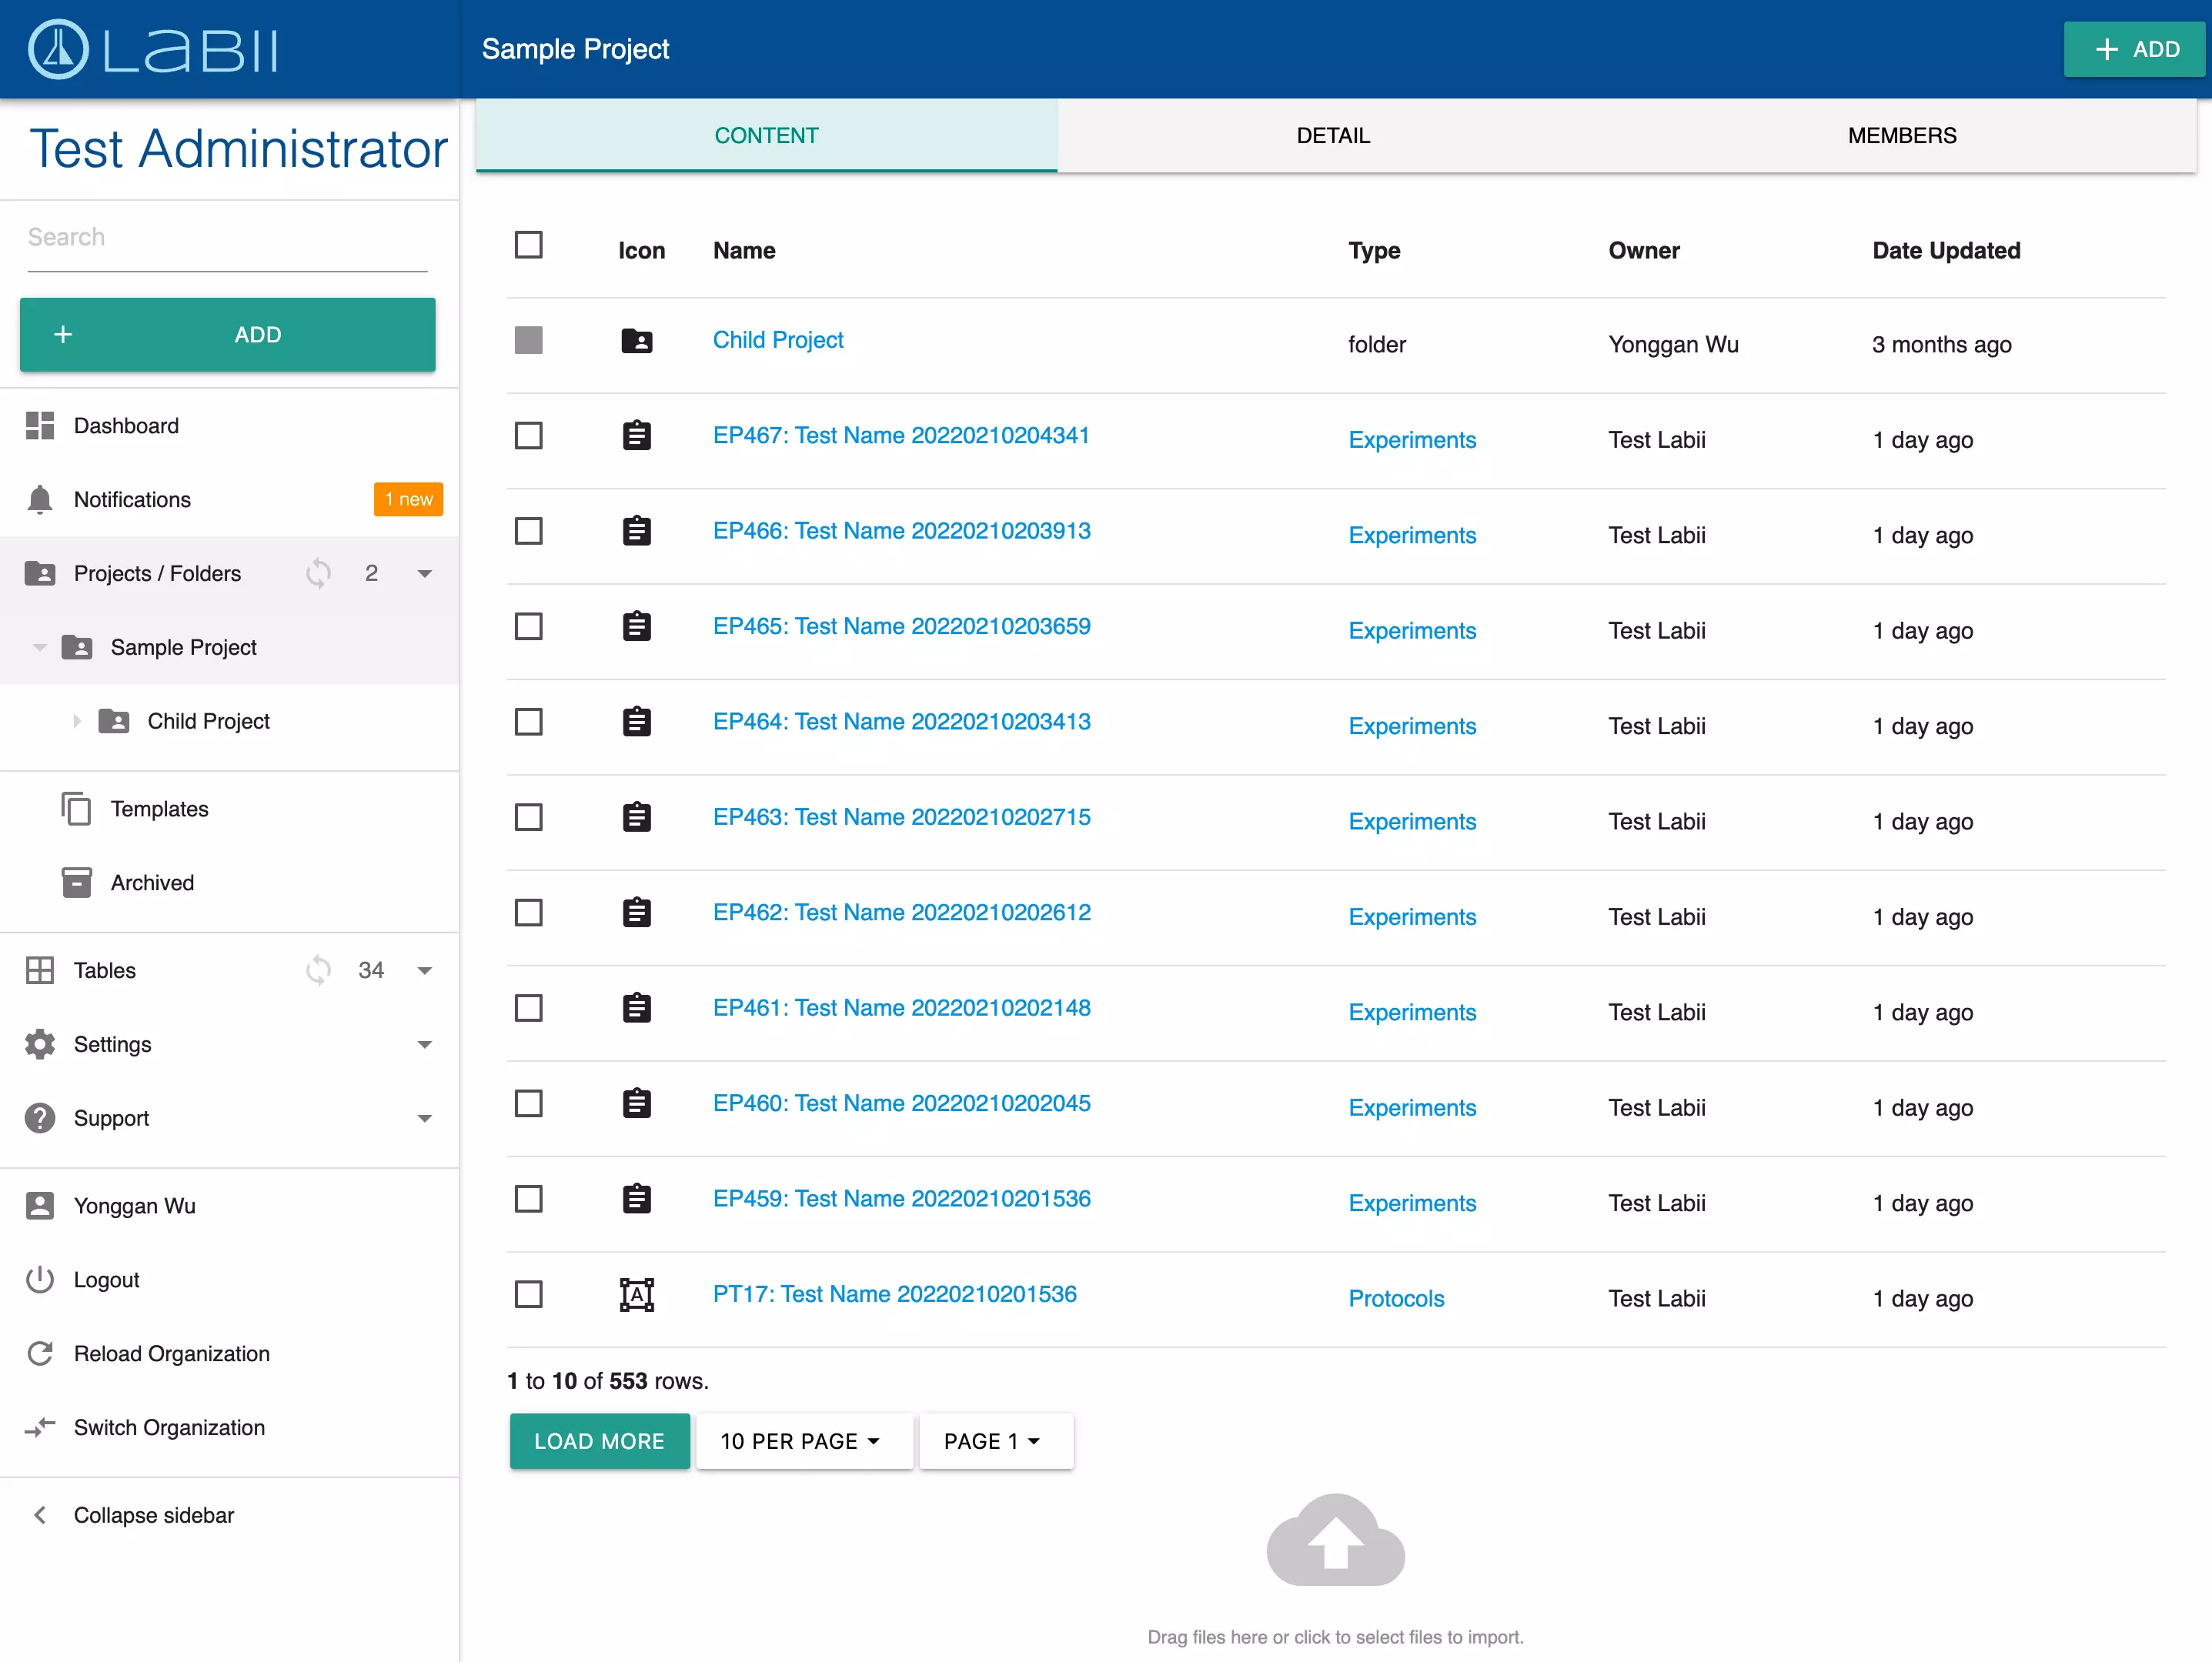Click the Labii logo in the header
This screenshot has height=1662, width=2212.
pyautogui.click(x=150, y=48)
